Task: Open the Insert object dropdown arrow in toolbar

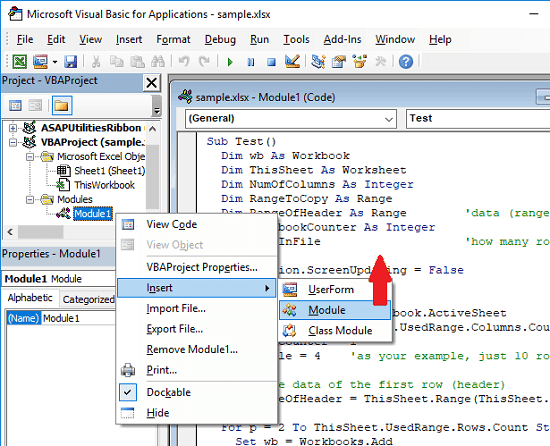Action: 55,62
